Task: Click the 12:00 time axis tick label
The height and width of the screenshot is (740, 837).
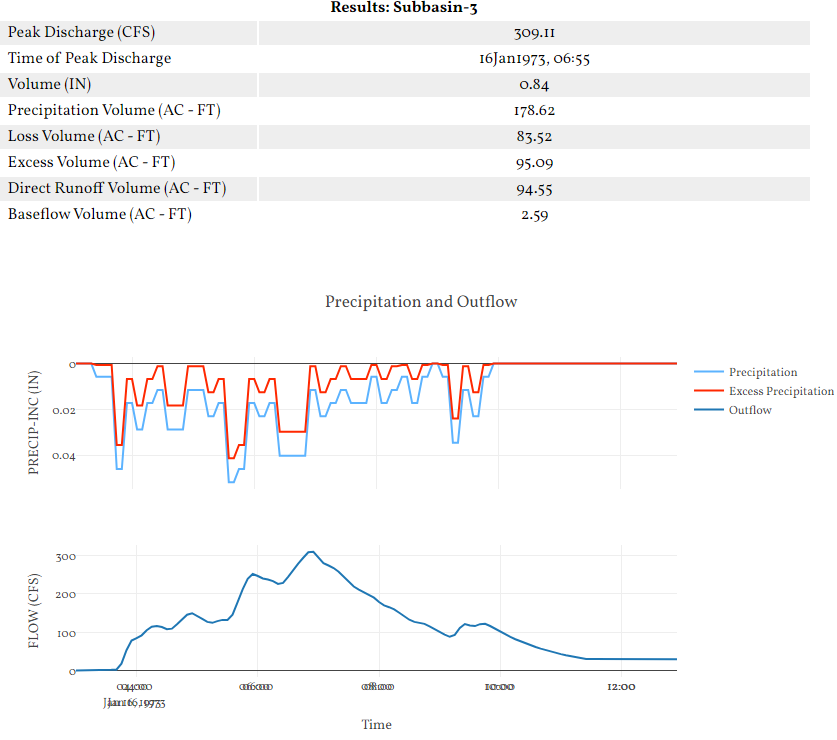Action: (621, 687)
